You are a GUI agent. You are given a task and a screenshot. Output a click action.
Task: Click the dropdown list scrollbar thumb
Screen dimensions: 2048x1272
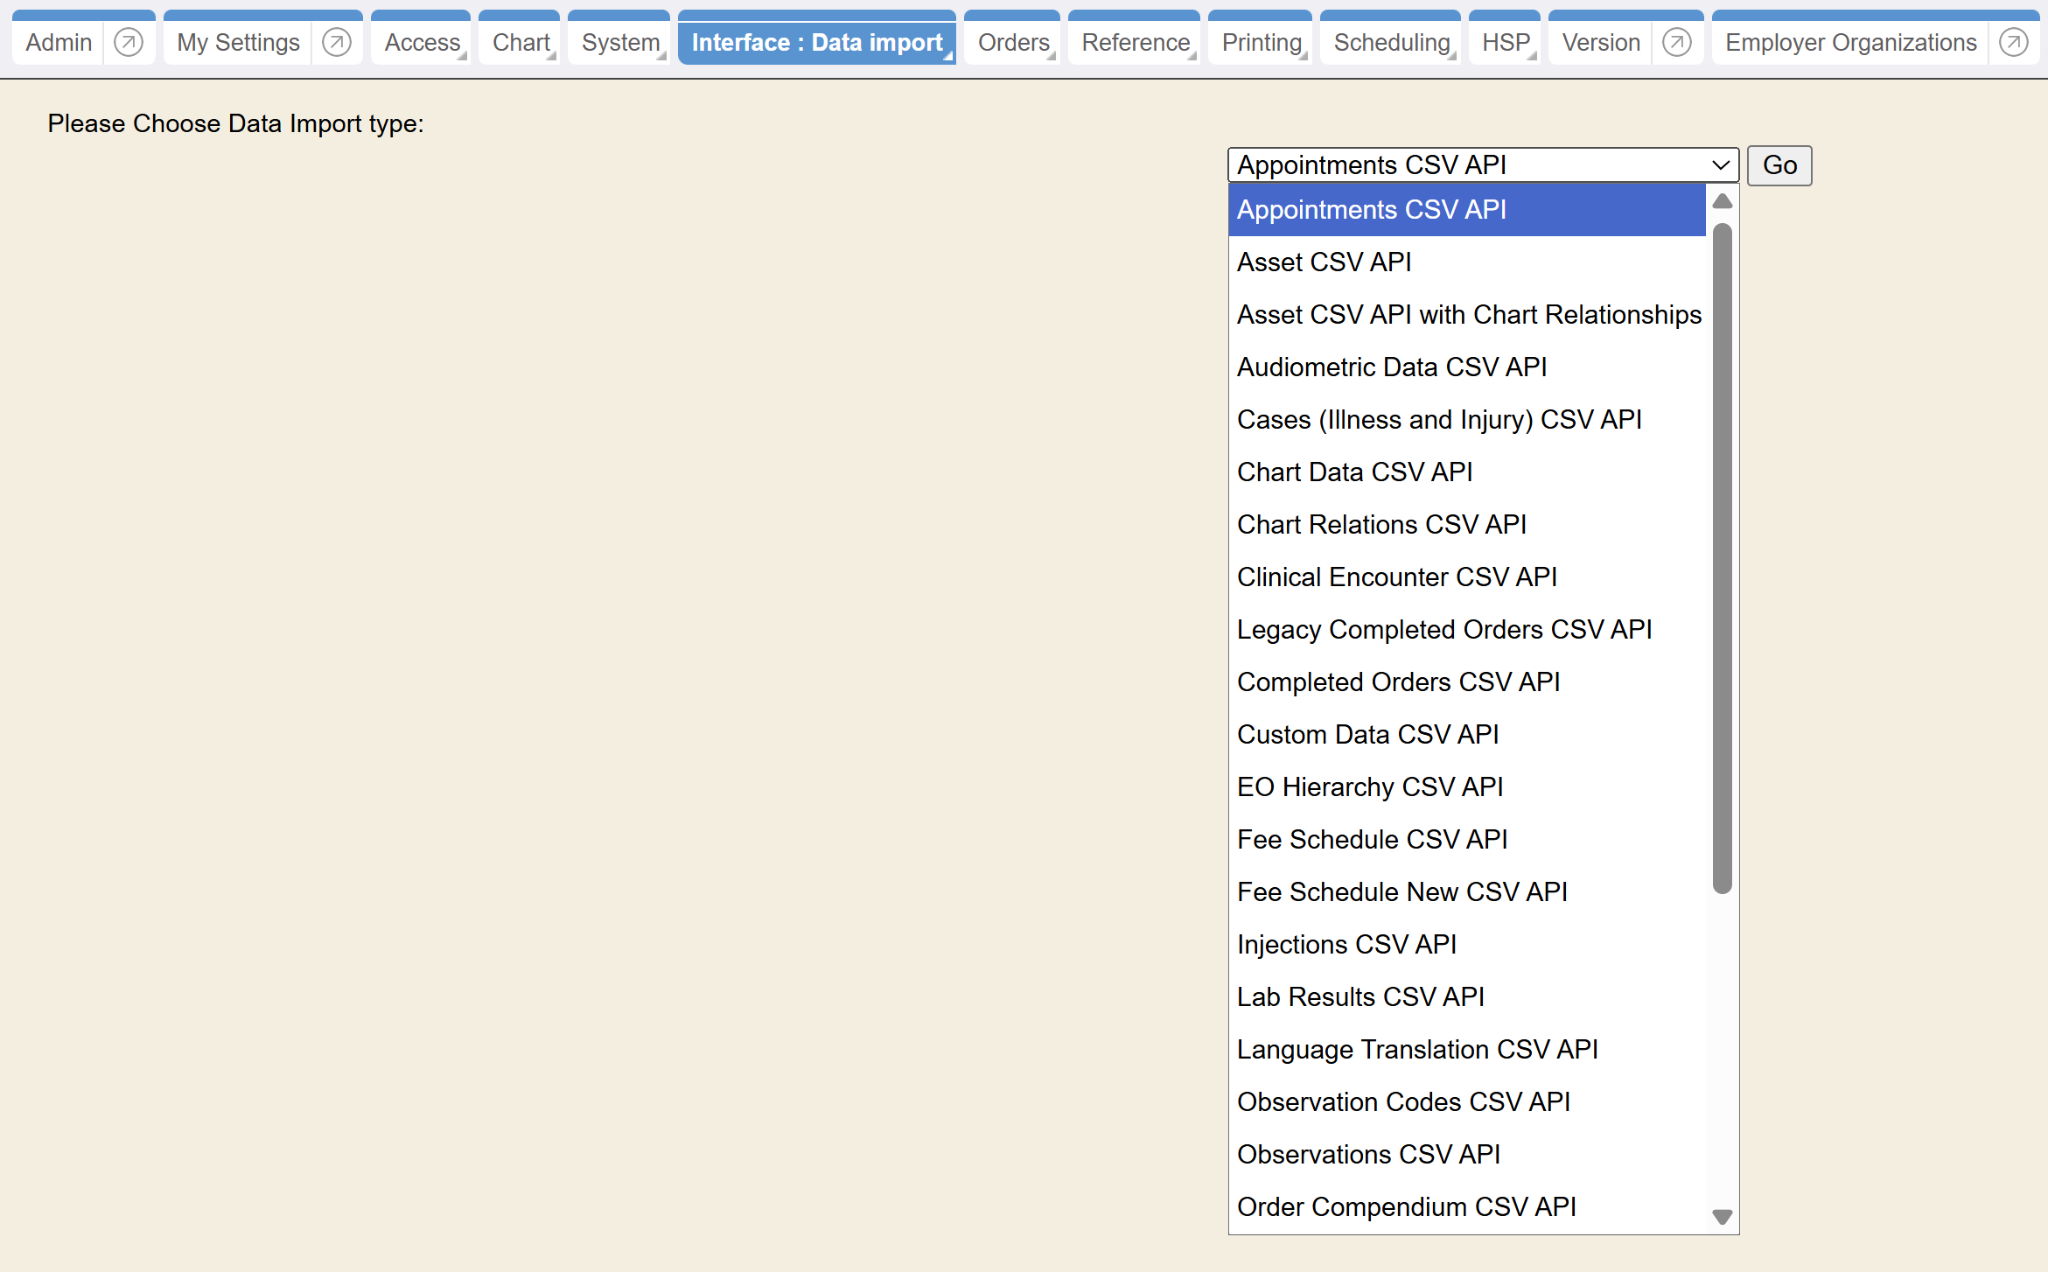pyautogui.click(x=1722, y=558)
